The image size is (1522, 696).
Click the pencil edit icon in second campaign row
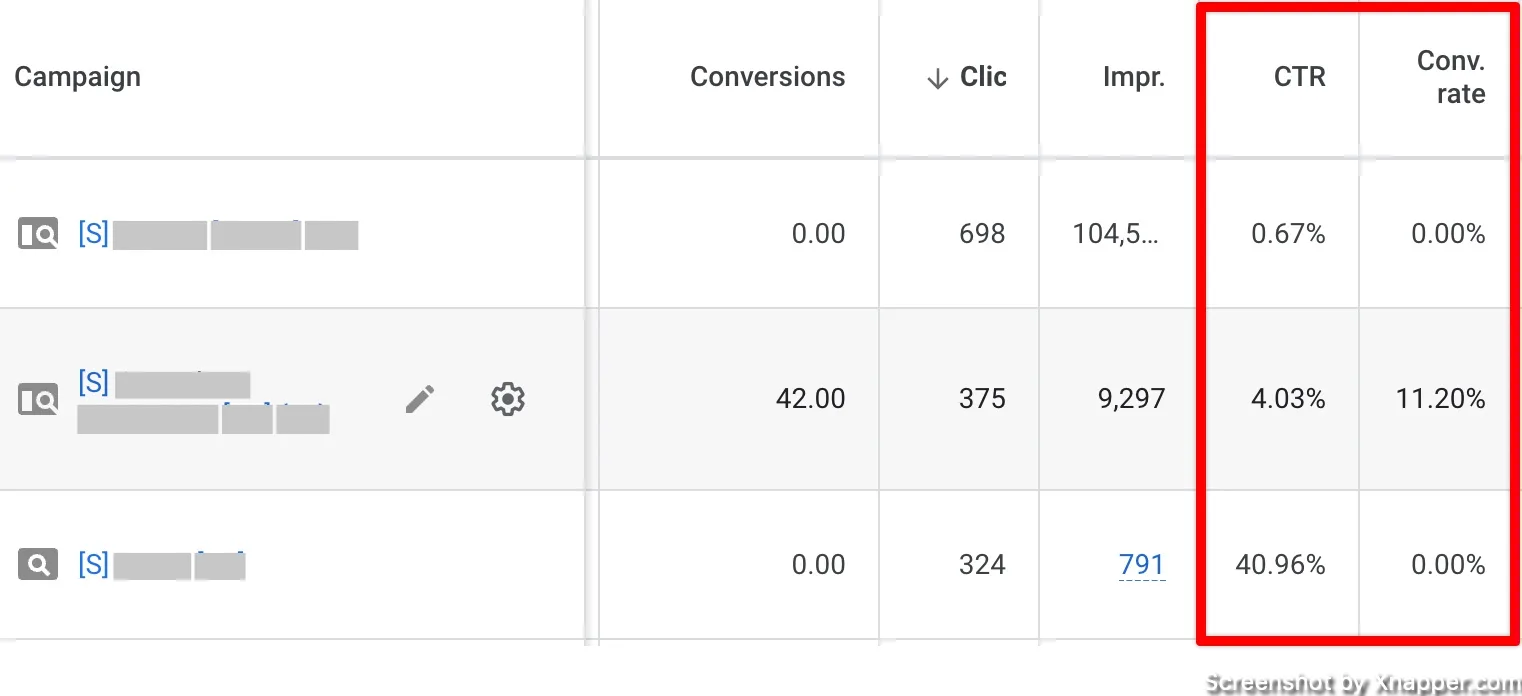[x=420, y=400]
